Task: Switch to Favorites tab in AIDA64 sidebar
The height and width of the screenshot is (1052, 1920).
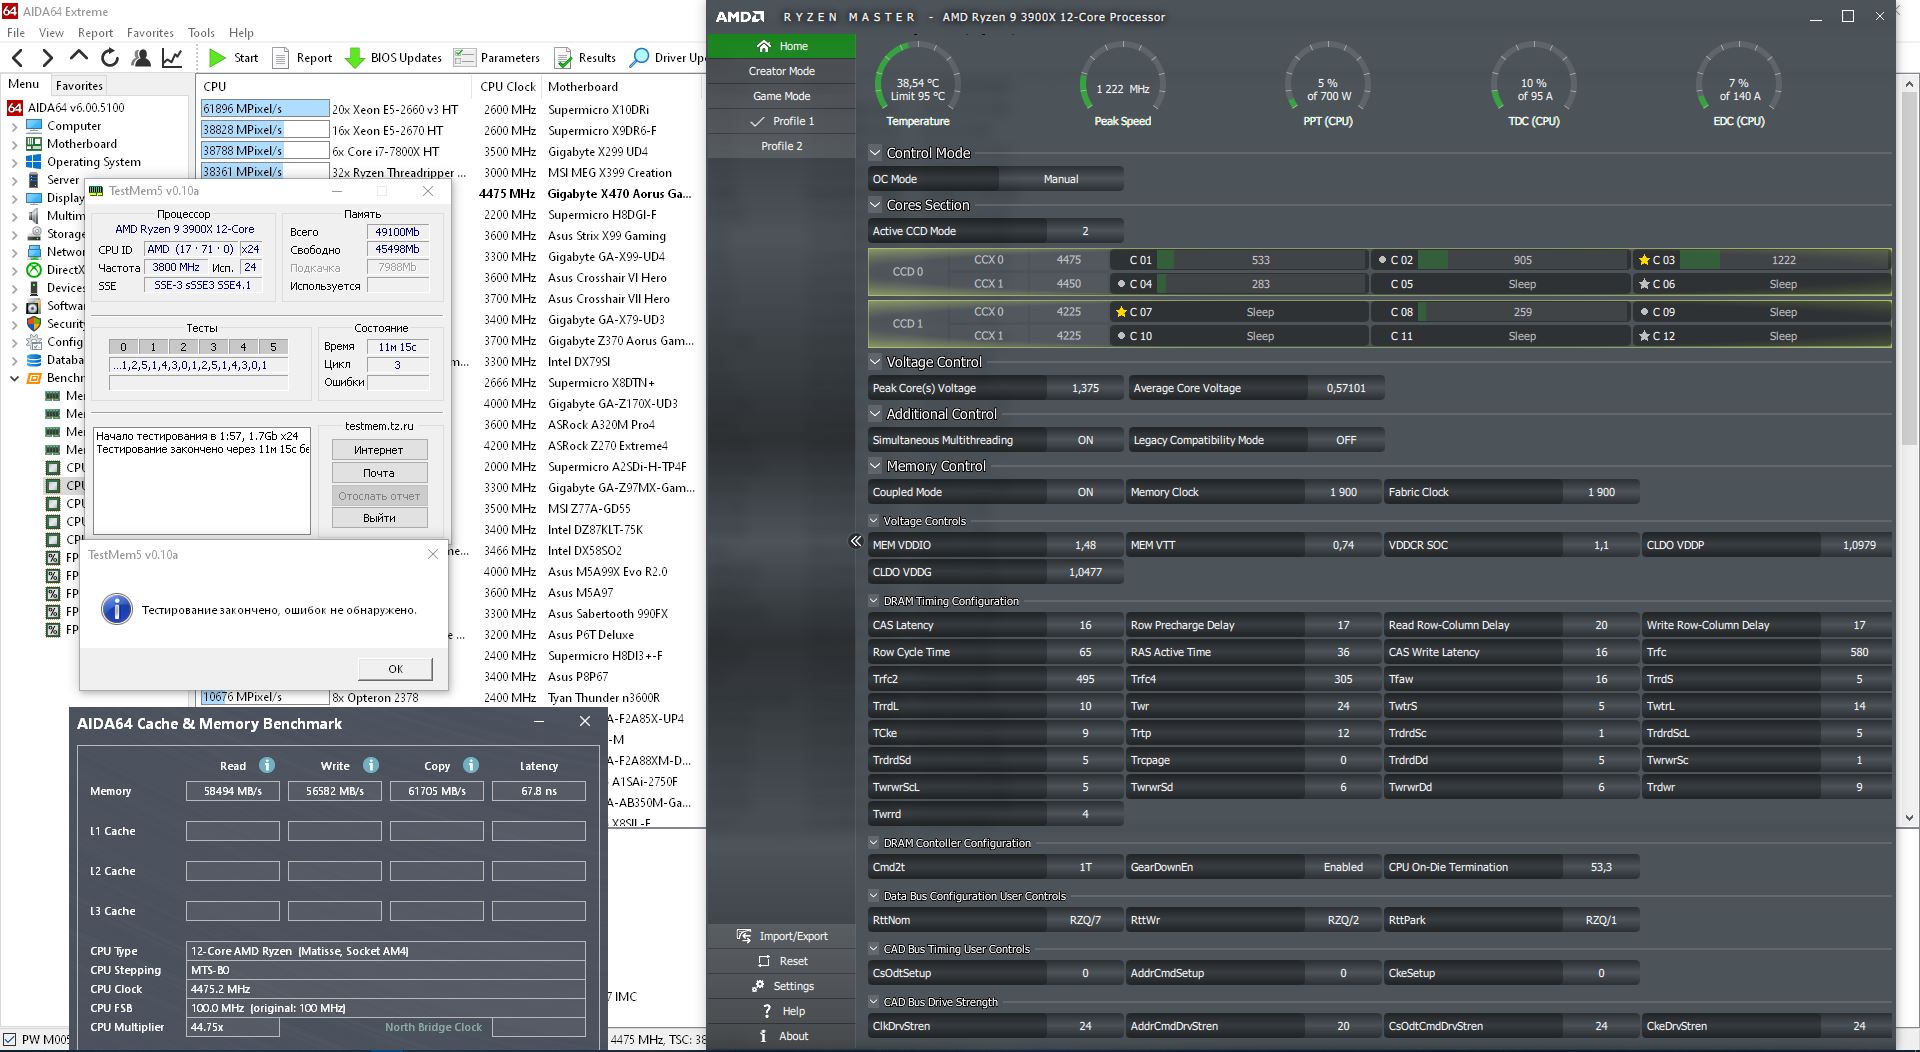Action: tap(79, 86)
